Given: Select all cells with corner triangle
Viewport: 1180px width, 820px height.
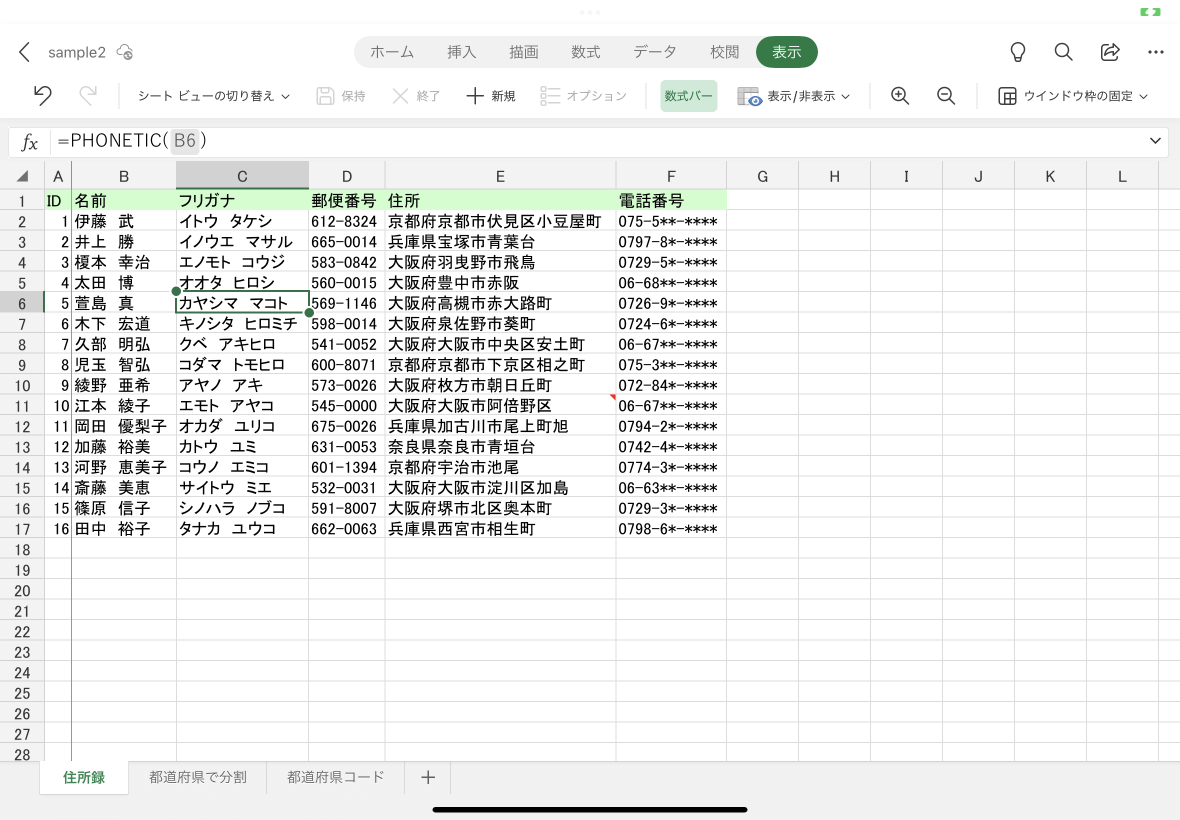Looking at the screenshot, I should [23, 176].
